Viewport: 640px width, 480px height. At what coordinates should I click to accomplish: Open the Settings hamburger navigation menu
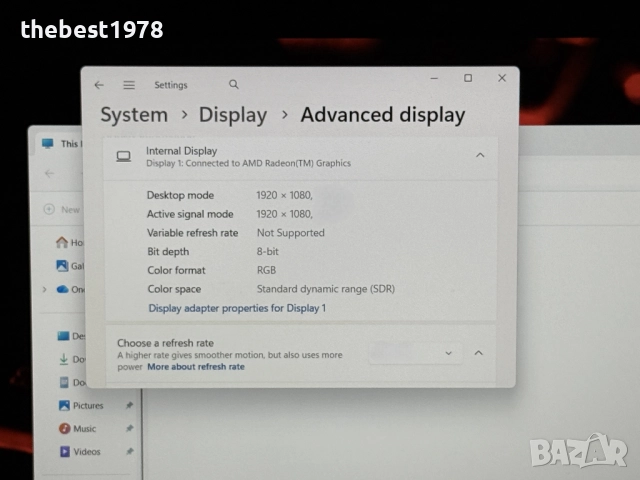pos(129,85)
